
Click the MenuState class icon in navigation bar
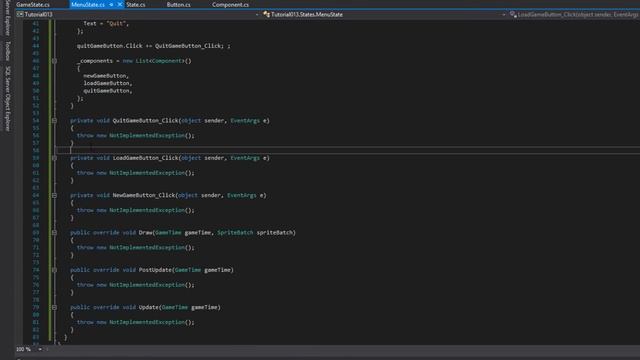coord(267,14)
